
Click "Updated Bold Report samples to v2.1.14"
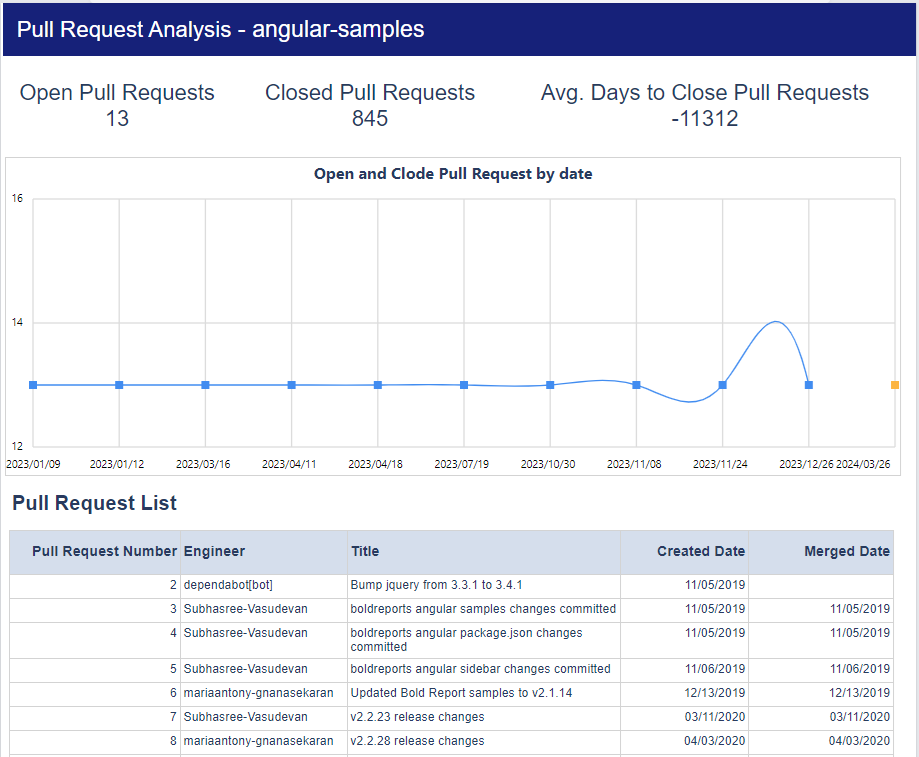point(451,693)
